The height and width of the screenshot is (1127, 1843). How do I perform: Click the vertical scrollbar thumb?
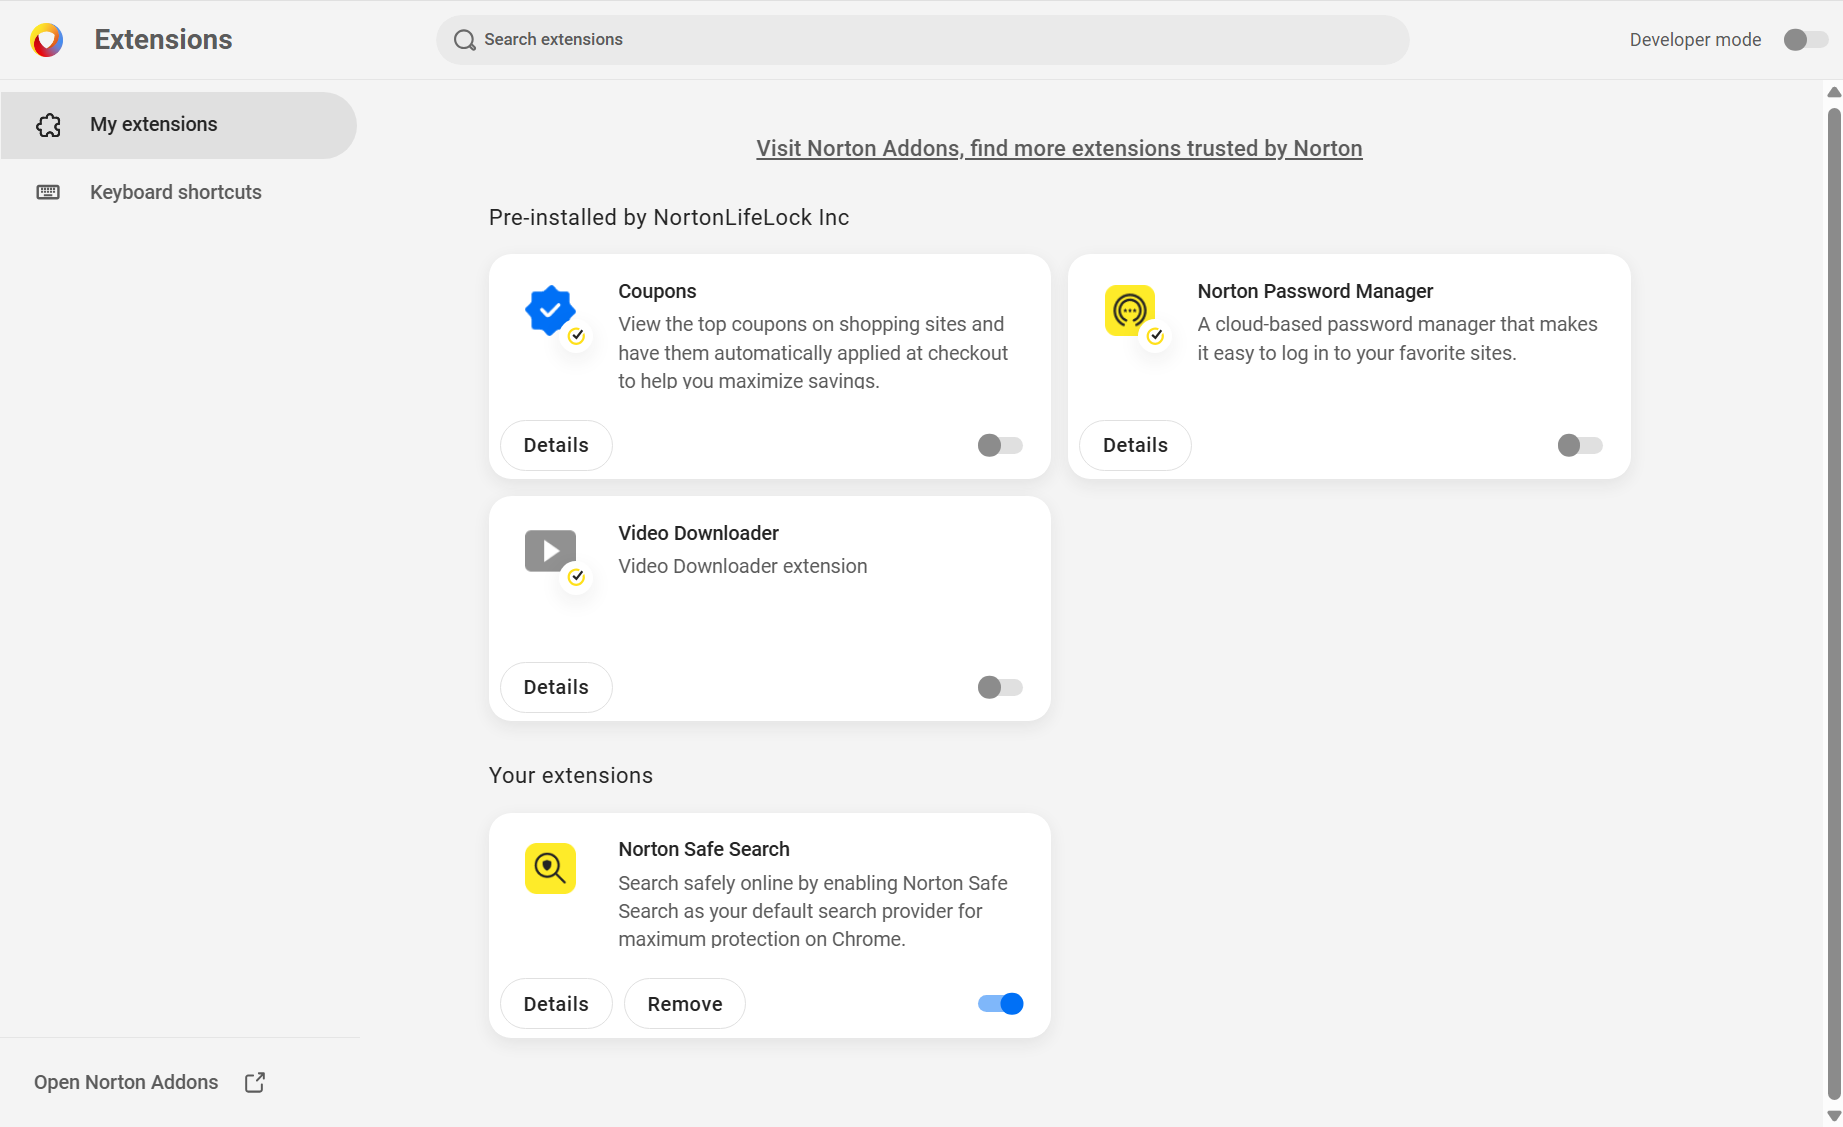[x=1834, y=603]
